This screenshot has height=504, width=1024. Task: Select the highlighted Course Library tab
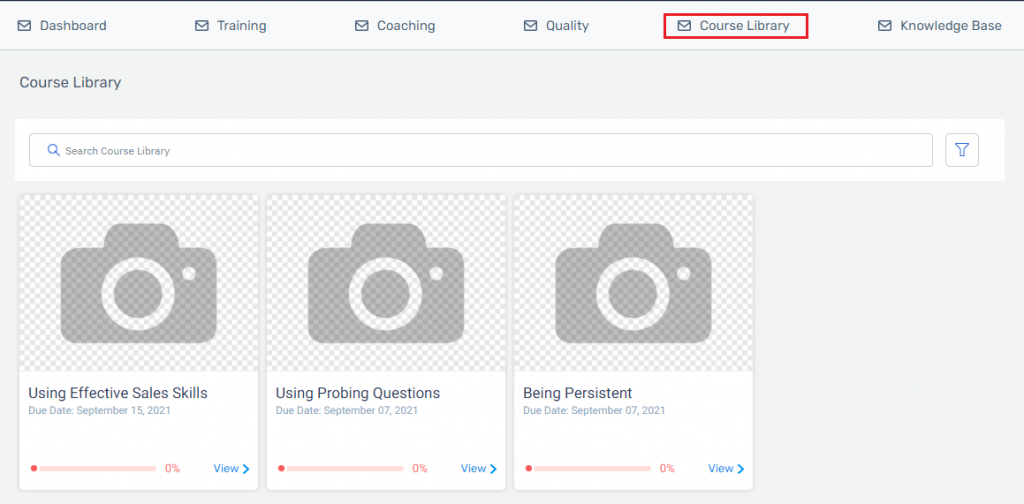click(736, 26)
